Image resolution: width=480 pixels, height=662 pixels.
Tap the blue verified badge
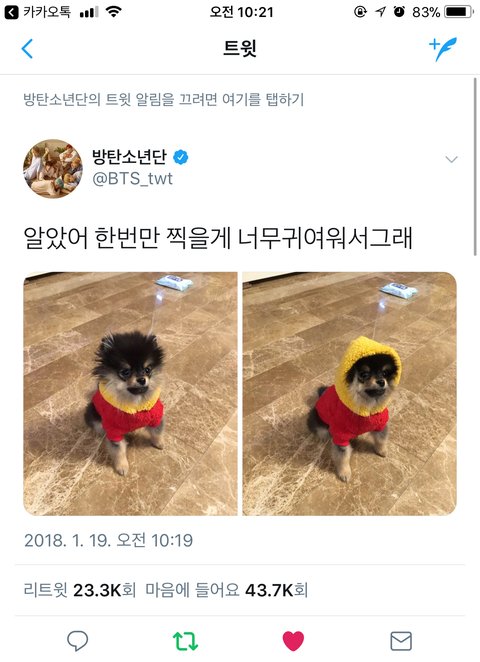181,157
